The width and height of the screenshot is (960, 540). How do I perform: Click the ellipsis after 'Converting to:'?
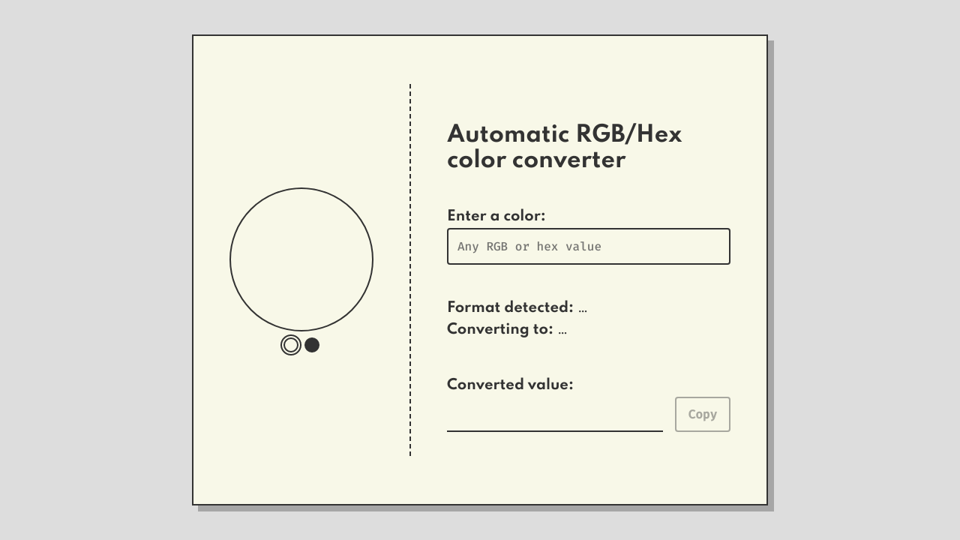point(562,331)
